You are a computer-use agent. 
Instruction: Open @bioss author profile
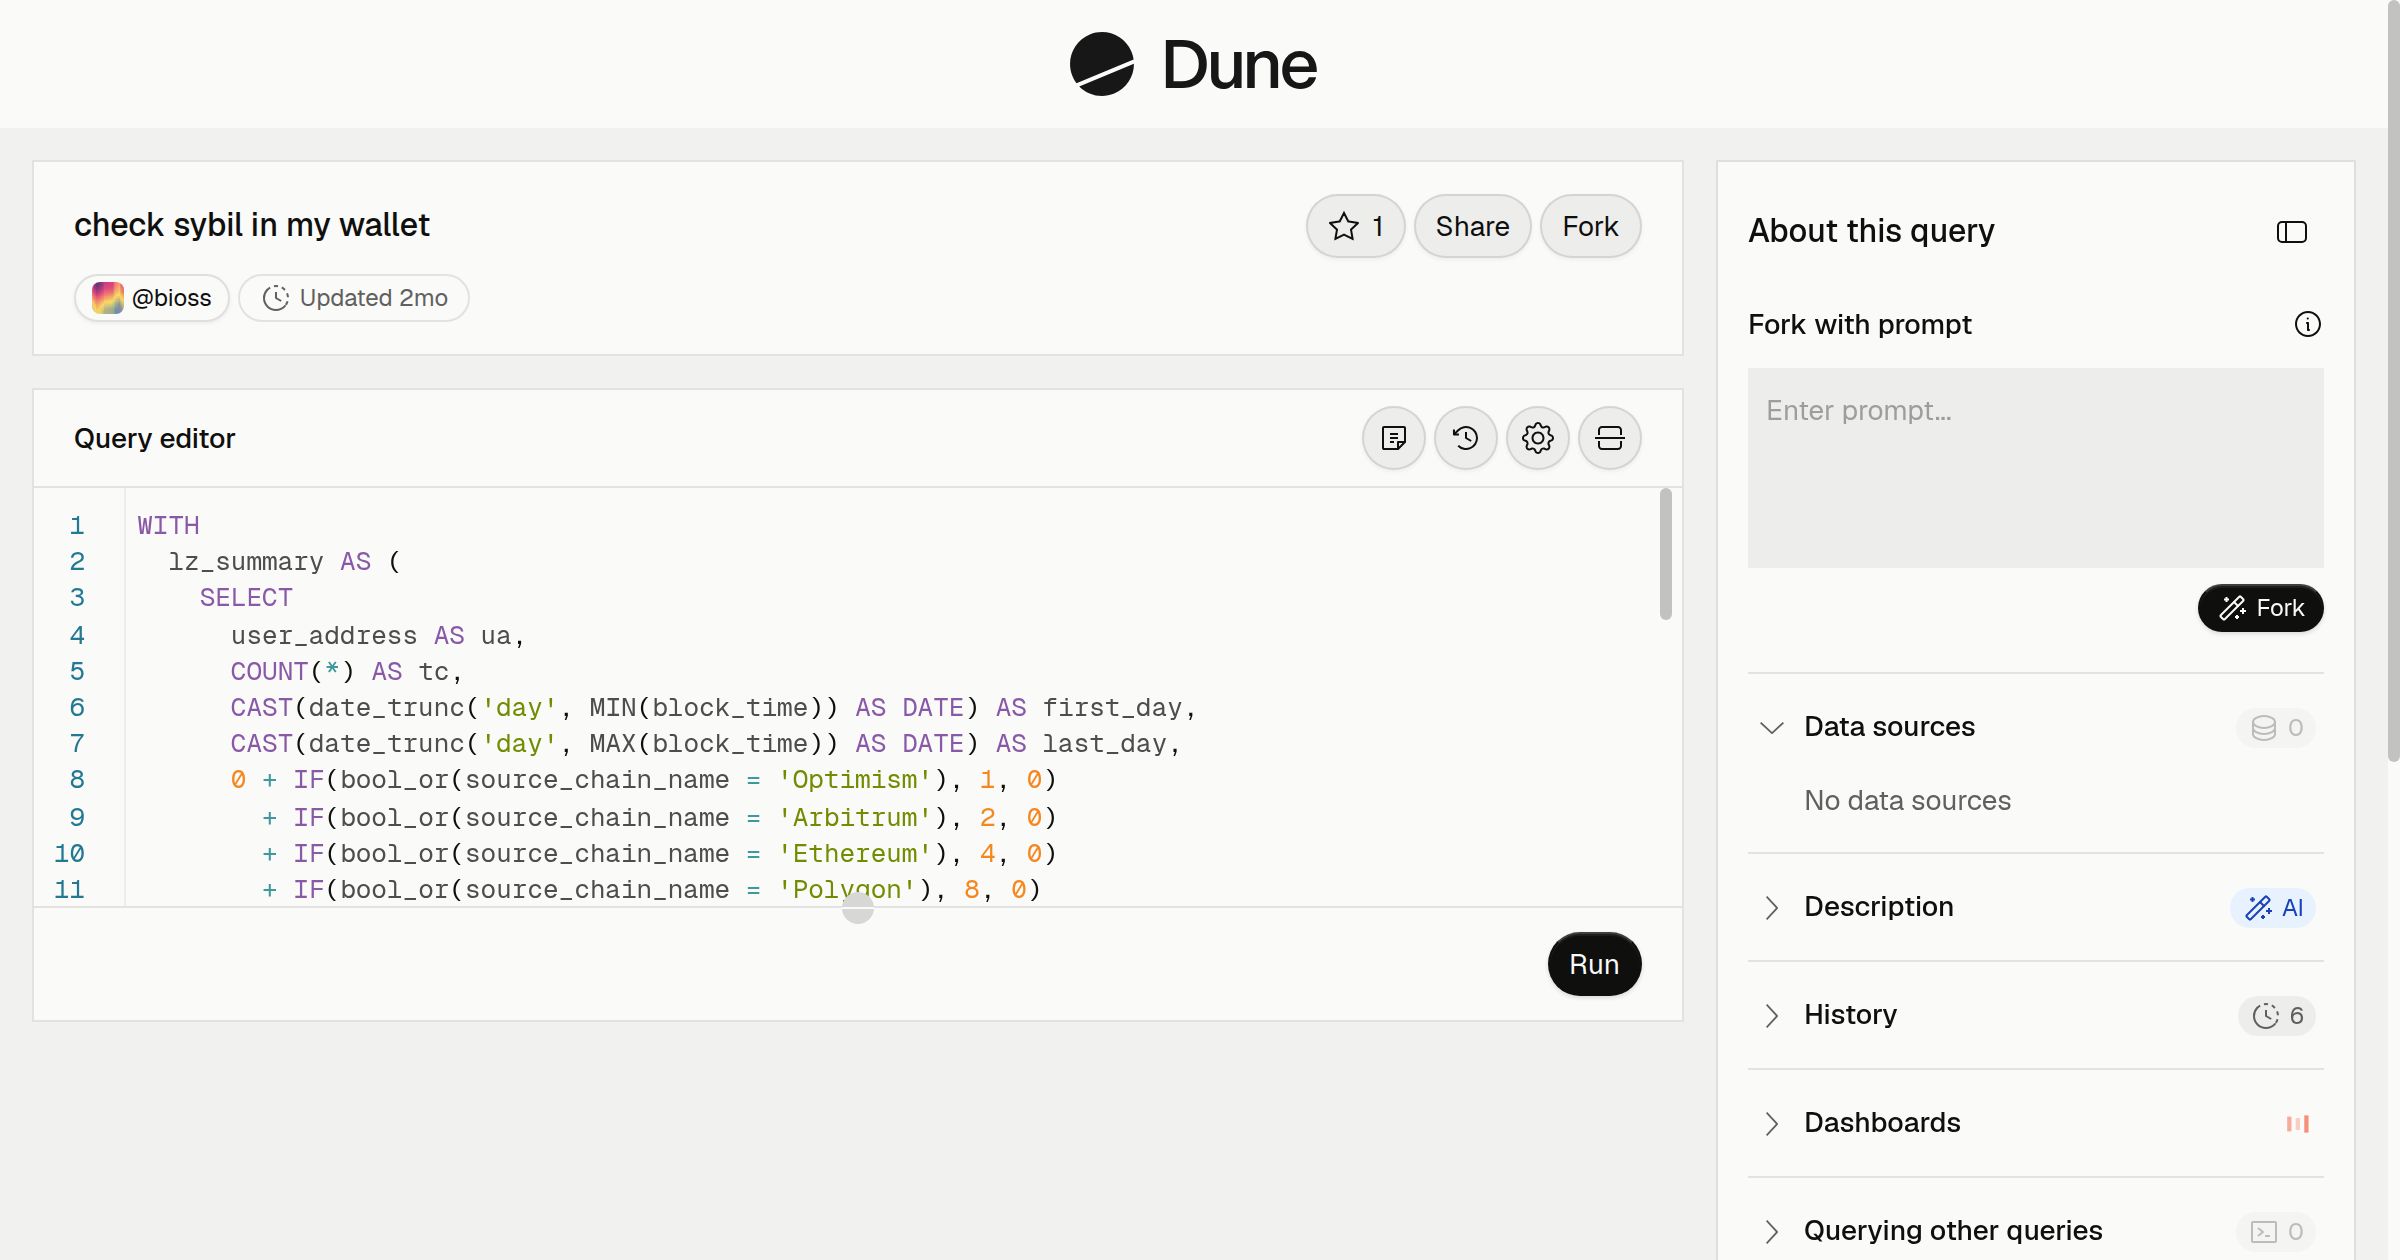click(x=152, y=298)
